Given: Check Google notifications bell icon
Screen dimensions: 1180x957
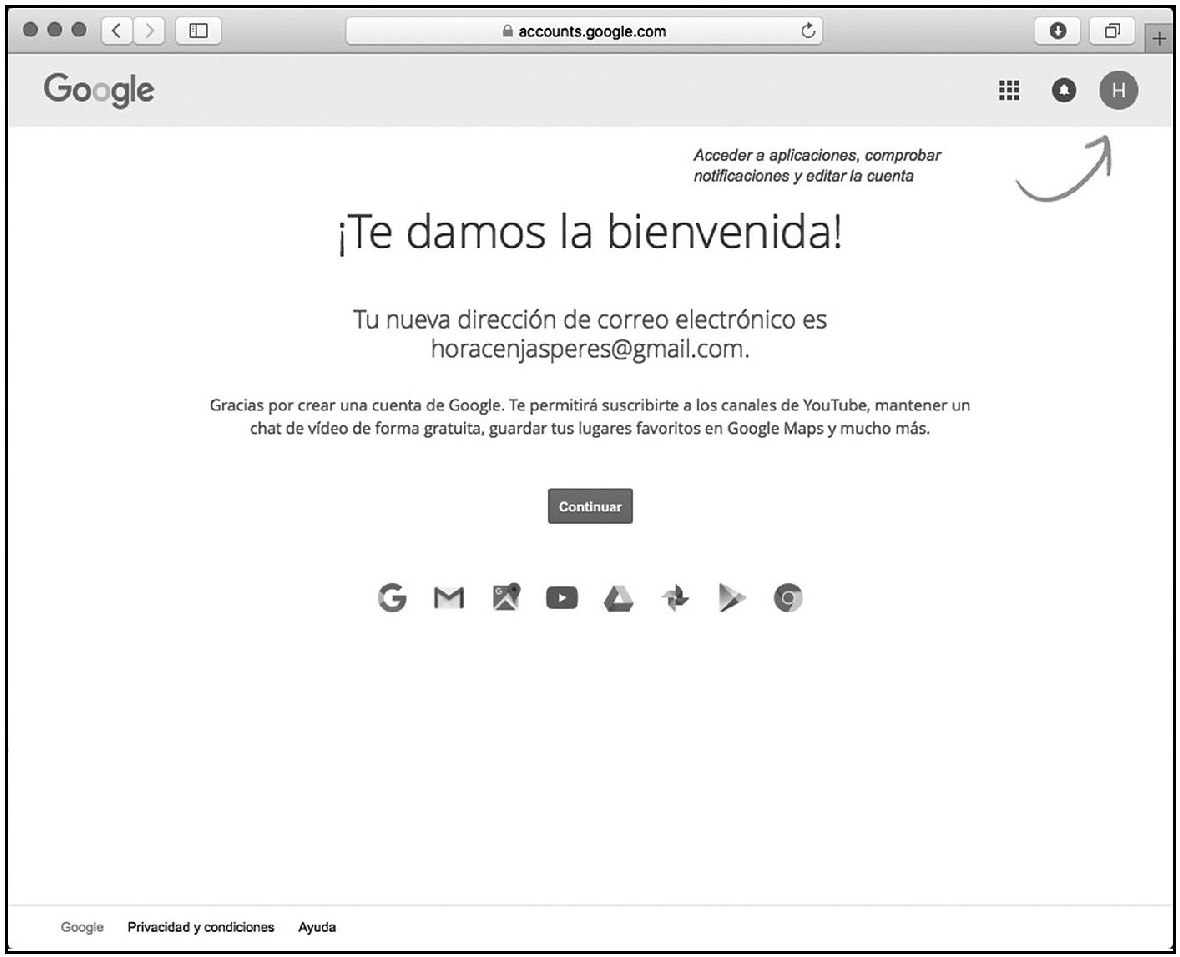Looking at the screenshot, I should 1064,91.
